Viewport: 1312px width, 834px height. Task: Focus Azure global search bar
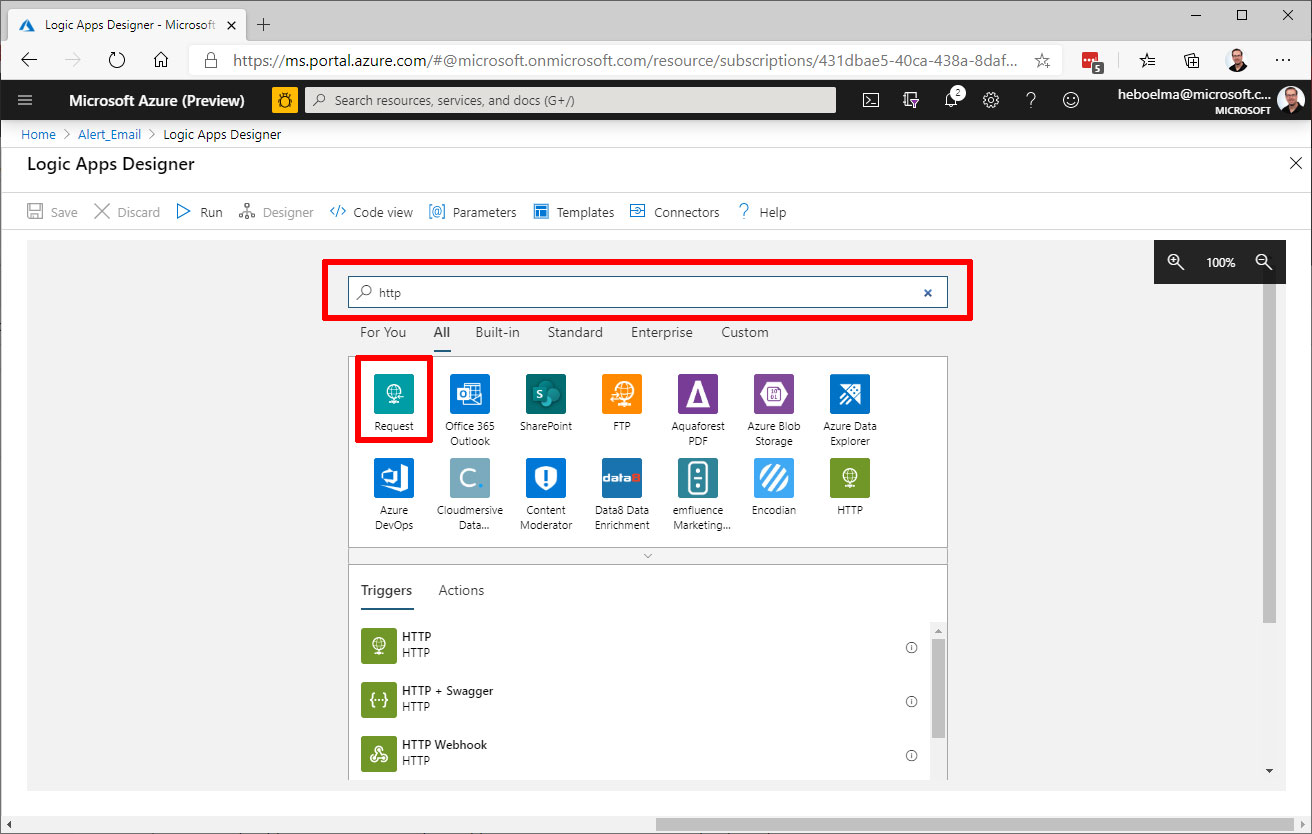(570, 100)
